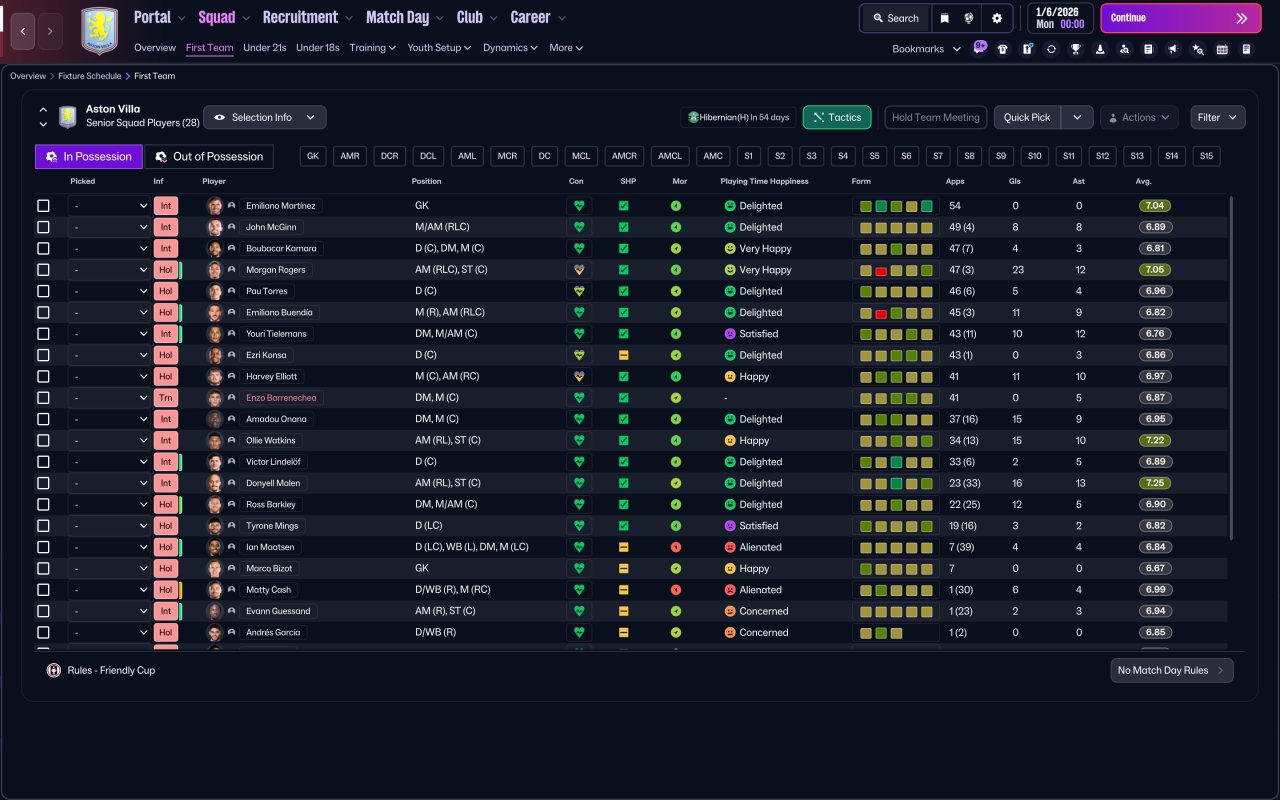1280x800 pixels.
Task: Click the Quick Pick button
Action: click(x=1027, y=117)
